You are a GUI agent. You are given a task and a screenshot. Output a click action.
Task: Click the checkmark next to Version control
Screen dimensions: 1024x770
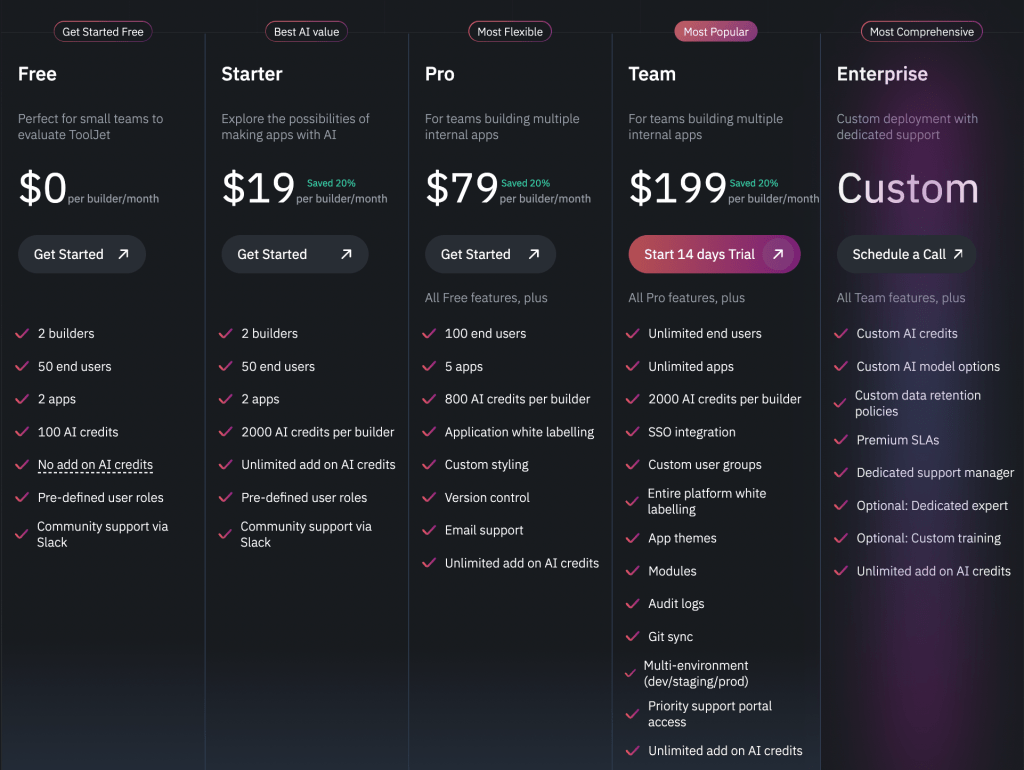[428, 497]
